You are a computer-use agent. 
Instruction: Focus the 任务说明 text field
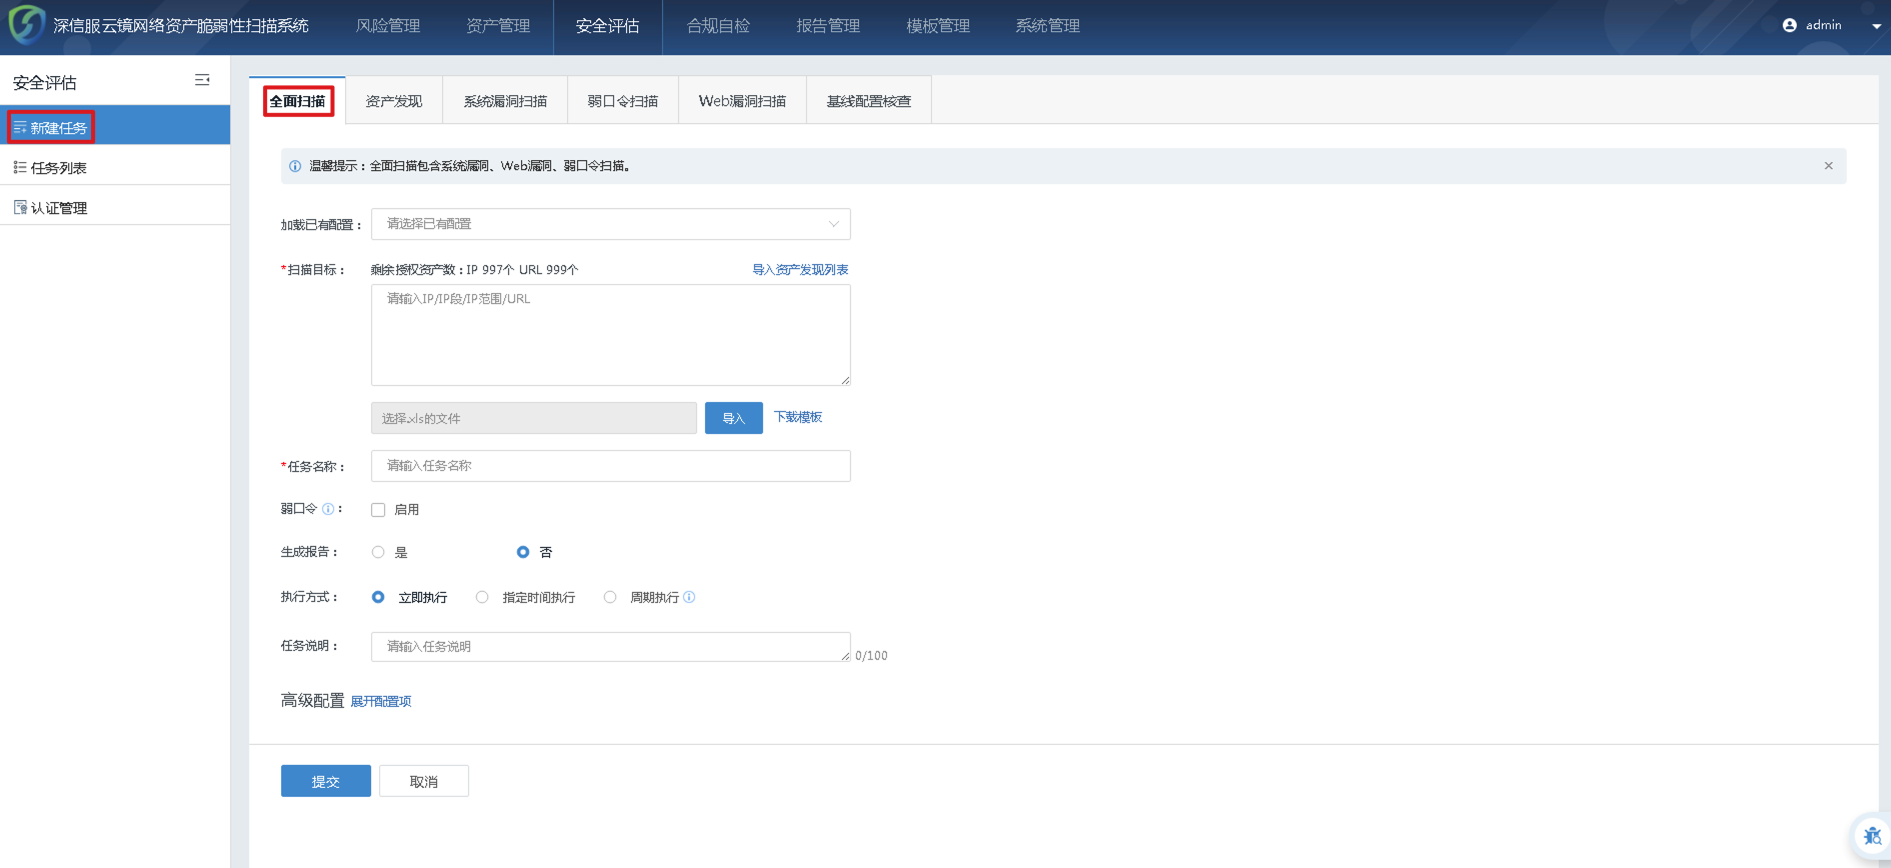610,647
